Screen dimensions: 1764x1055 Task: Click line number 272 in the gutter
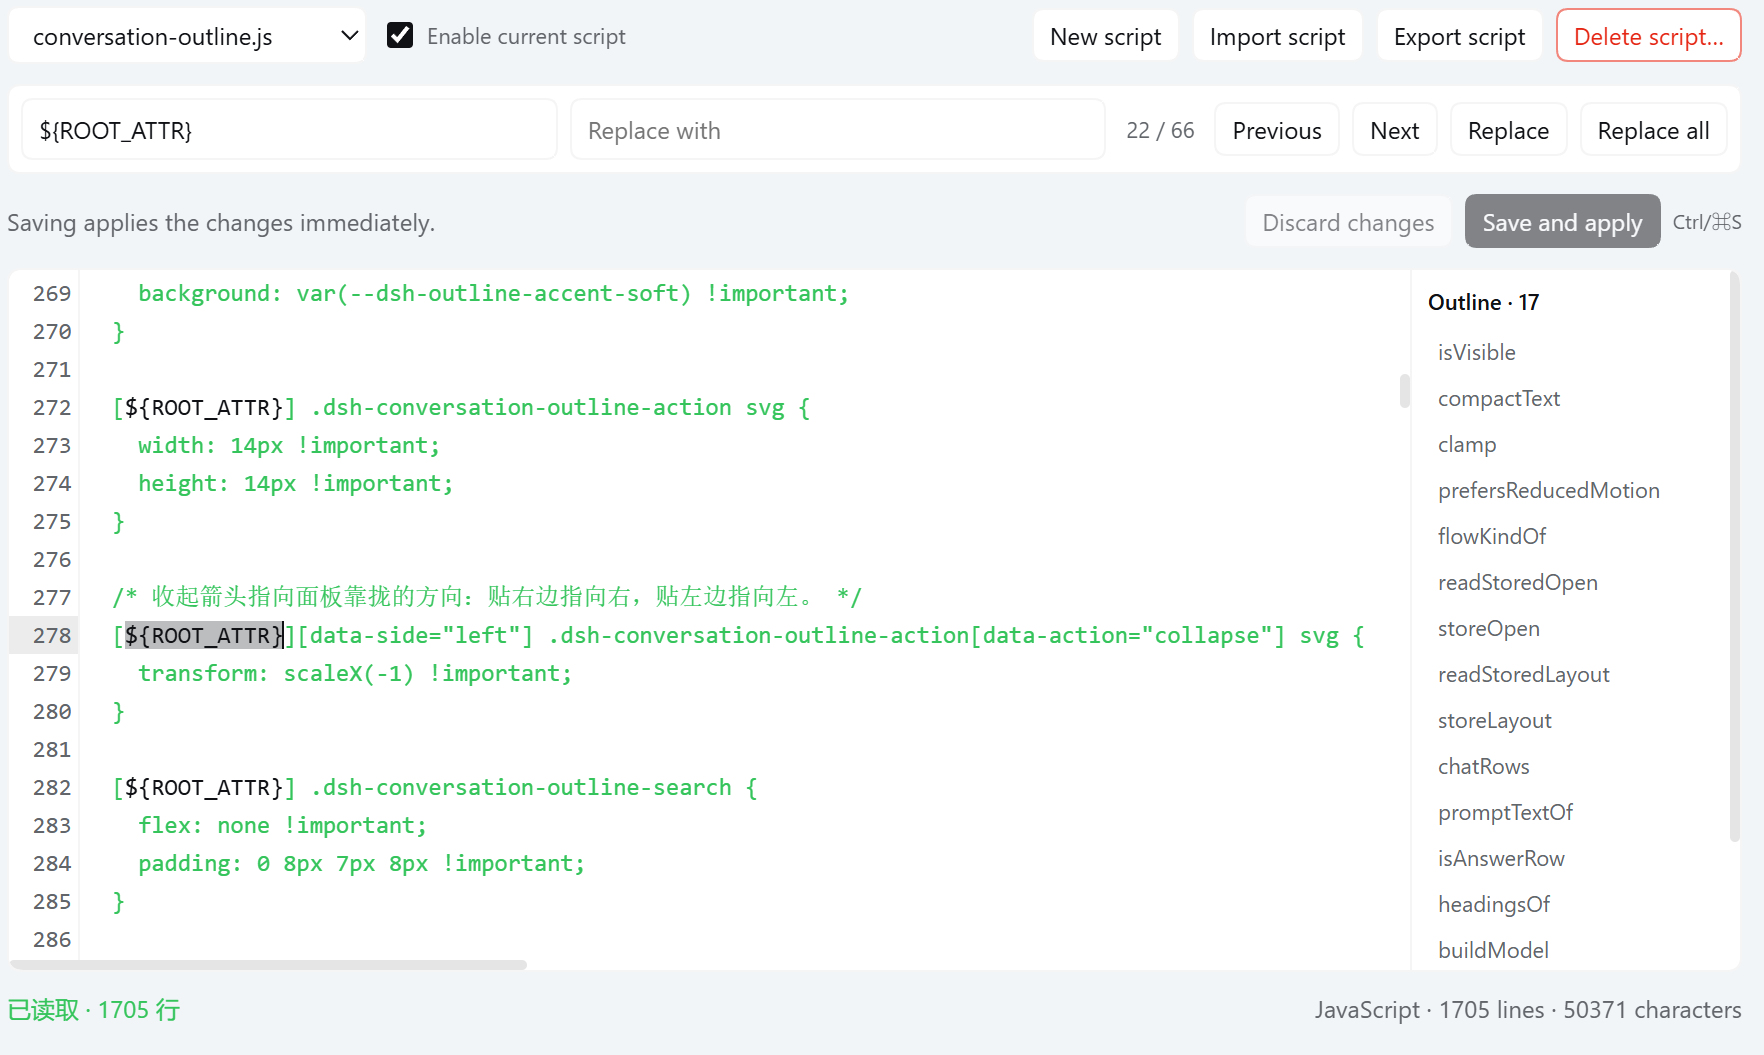pyautogui.click(x=52, y=407)
